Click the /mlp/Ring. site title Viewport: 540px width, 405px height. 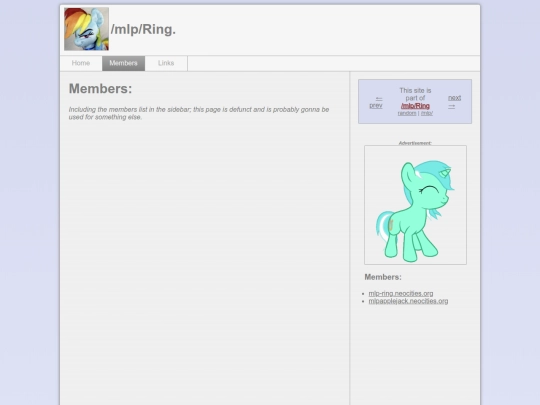(x=143, y=29)
